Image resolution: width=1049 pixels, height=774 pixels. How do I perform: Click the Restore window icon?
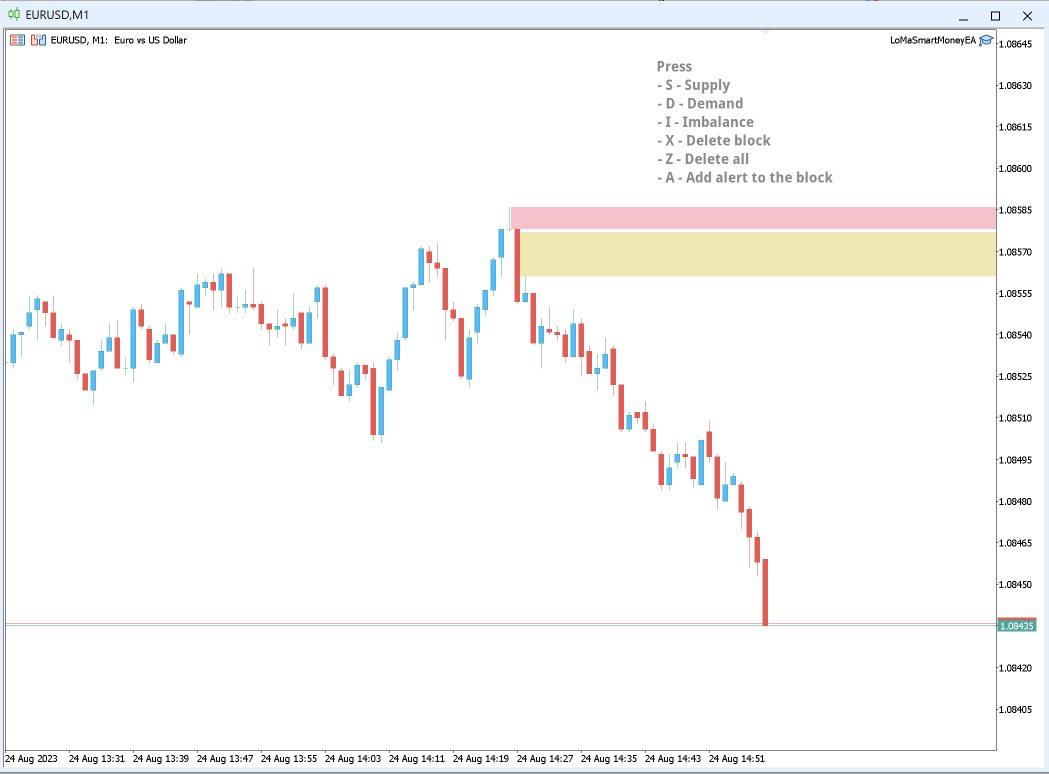994,16
